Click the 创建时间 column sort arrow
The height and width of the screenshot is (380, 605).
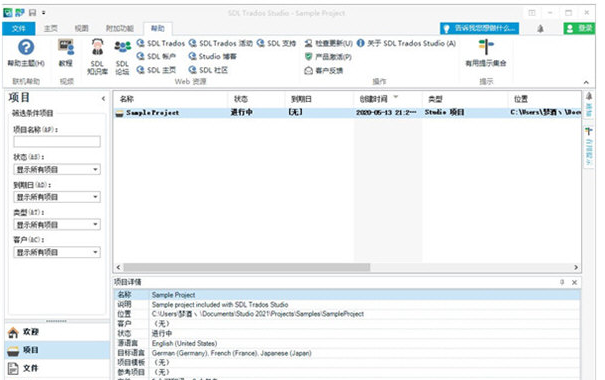click(x=395, y=96)
